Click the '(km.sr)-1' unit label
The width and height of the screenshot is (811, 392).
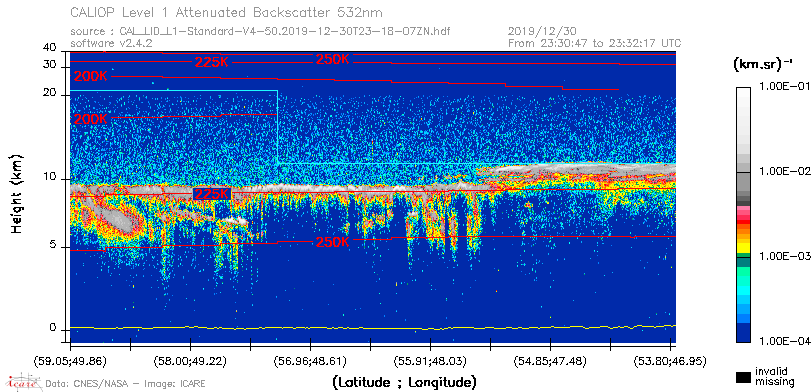coord(762,64)
